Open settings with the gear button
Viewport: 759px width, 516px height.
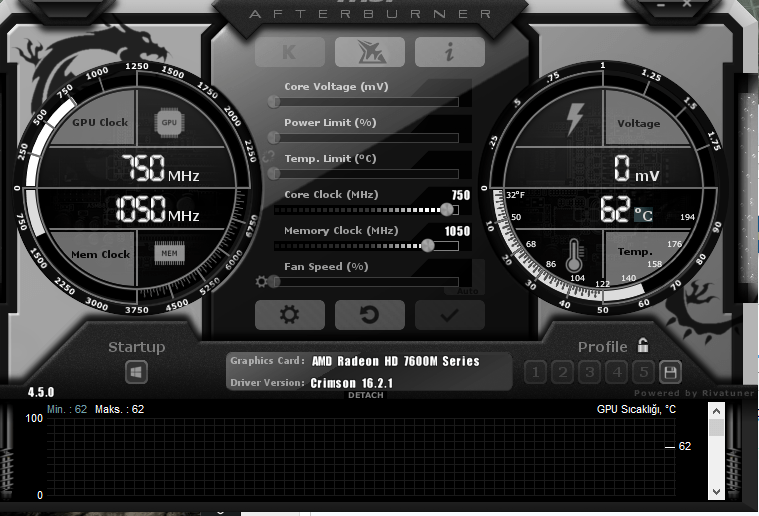289,315
